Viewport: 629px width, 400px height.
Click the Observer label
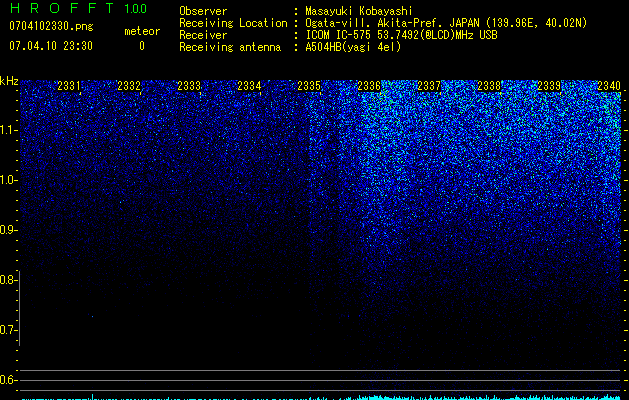(203, 11)
